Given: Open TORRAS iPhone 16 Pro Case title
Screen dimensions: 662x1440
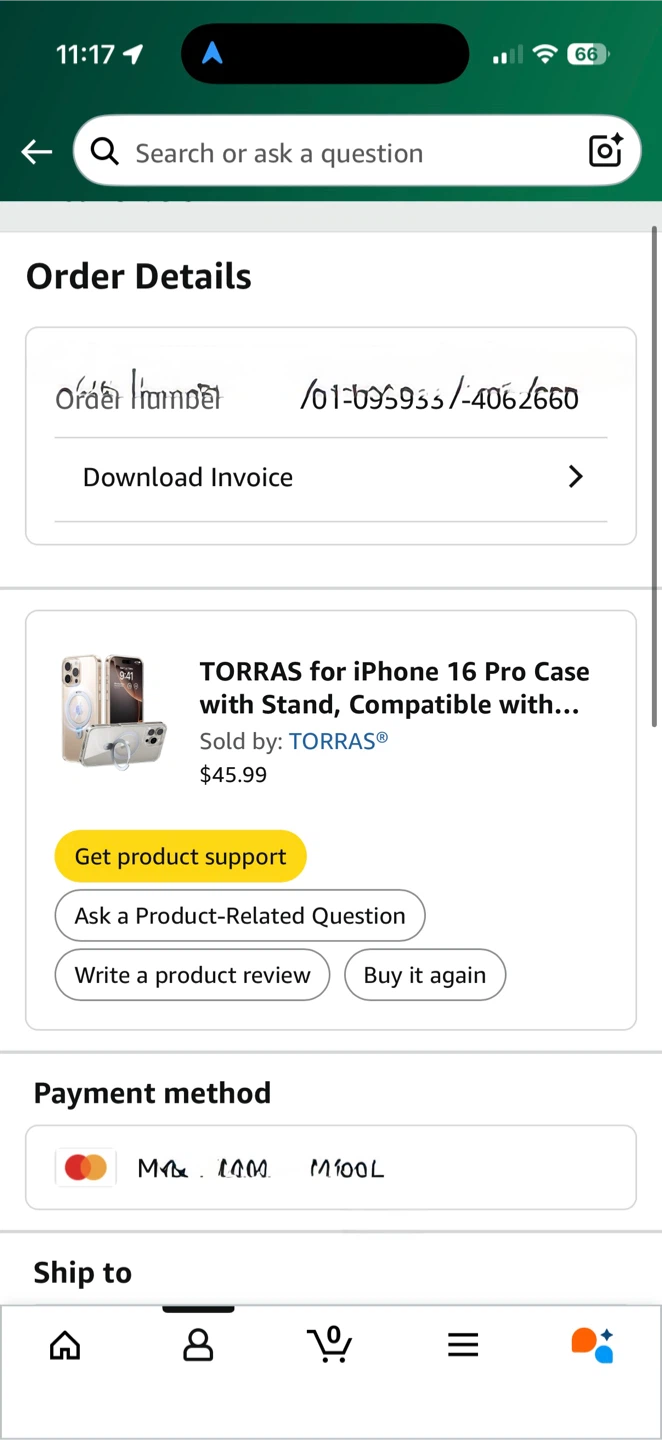Looking at the screenshot, I should pyautogui.click(x=394, y=688).
